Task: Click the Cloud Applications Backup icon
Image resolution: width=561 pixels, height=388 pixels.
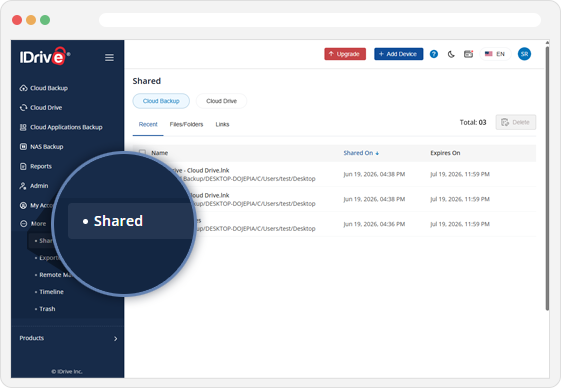Action: 23,127
